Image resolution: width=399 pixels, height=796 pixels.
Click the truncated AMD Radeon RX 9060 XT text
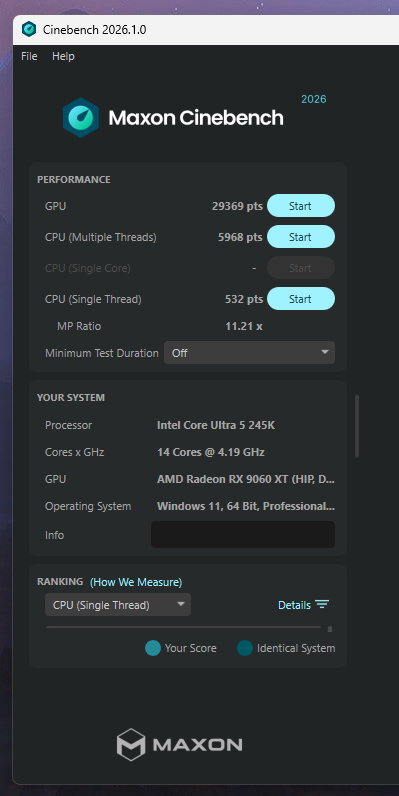coord(246,479)
